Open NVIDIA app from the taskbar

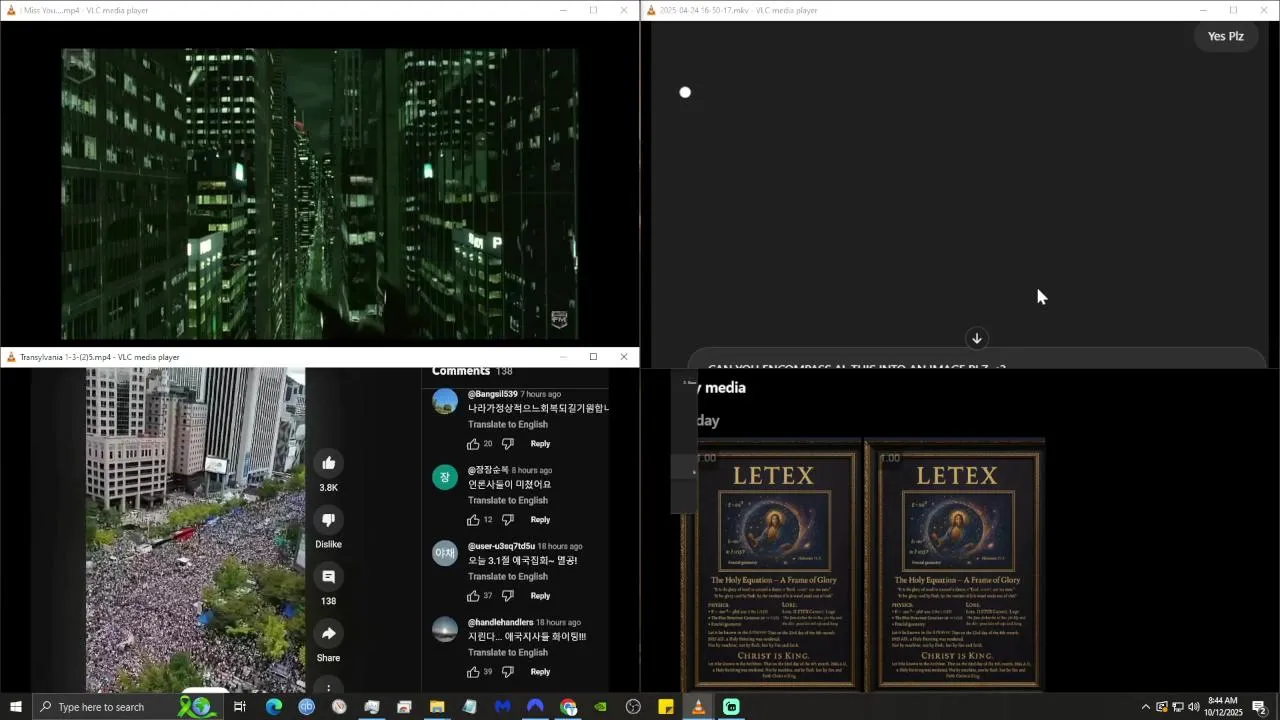[600, 707]
